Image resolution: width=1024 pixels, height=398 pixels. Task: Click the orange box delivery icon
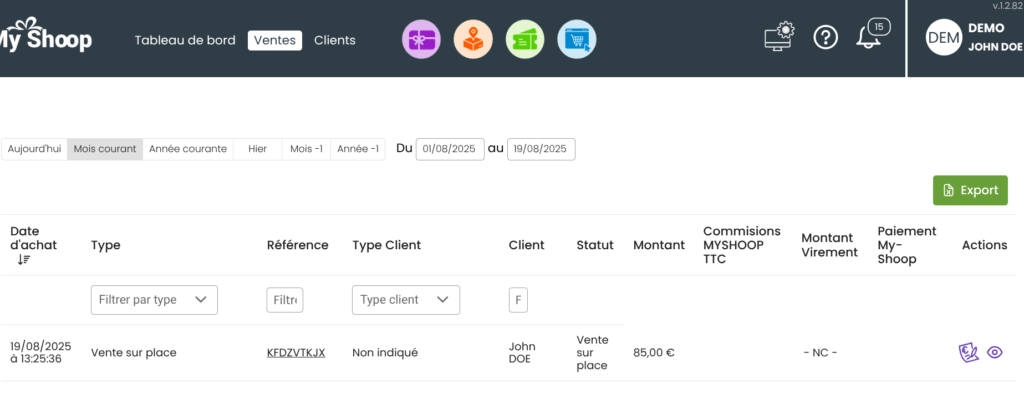click(x=473, y=40)
